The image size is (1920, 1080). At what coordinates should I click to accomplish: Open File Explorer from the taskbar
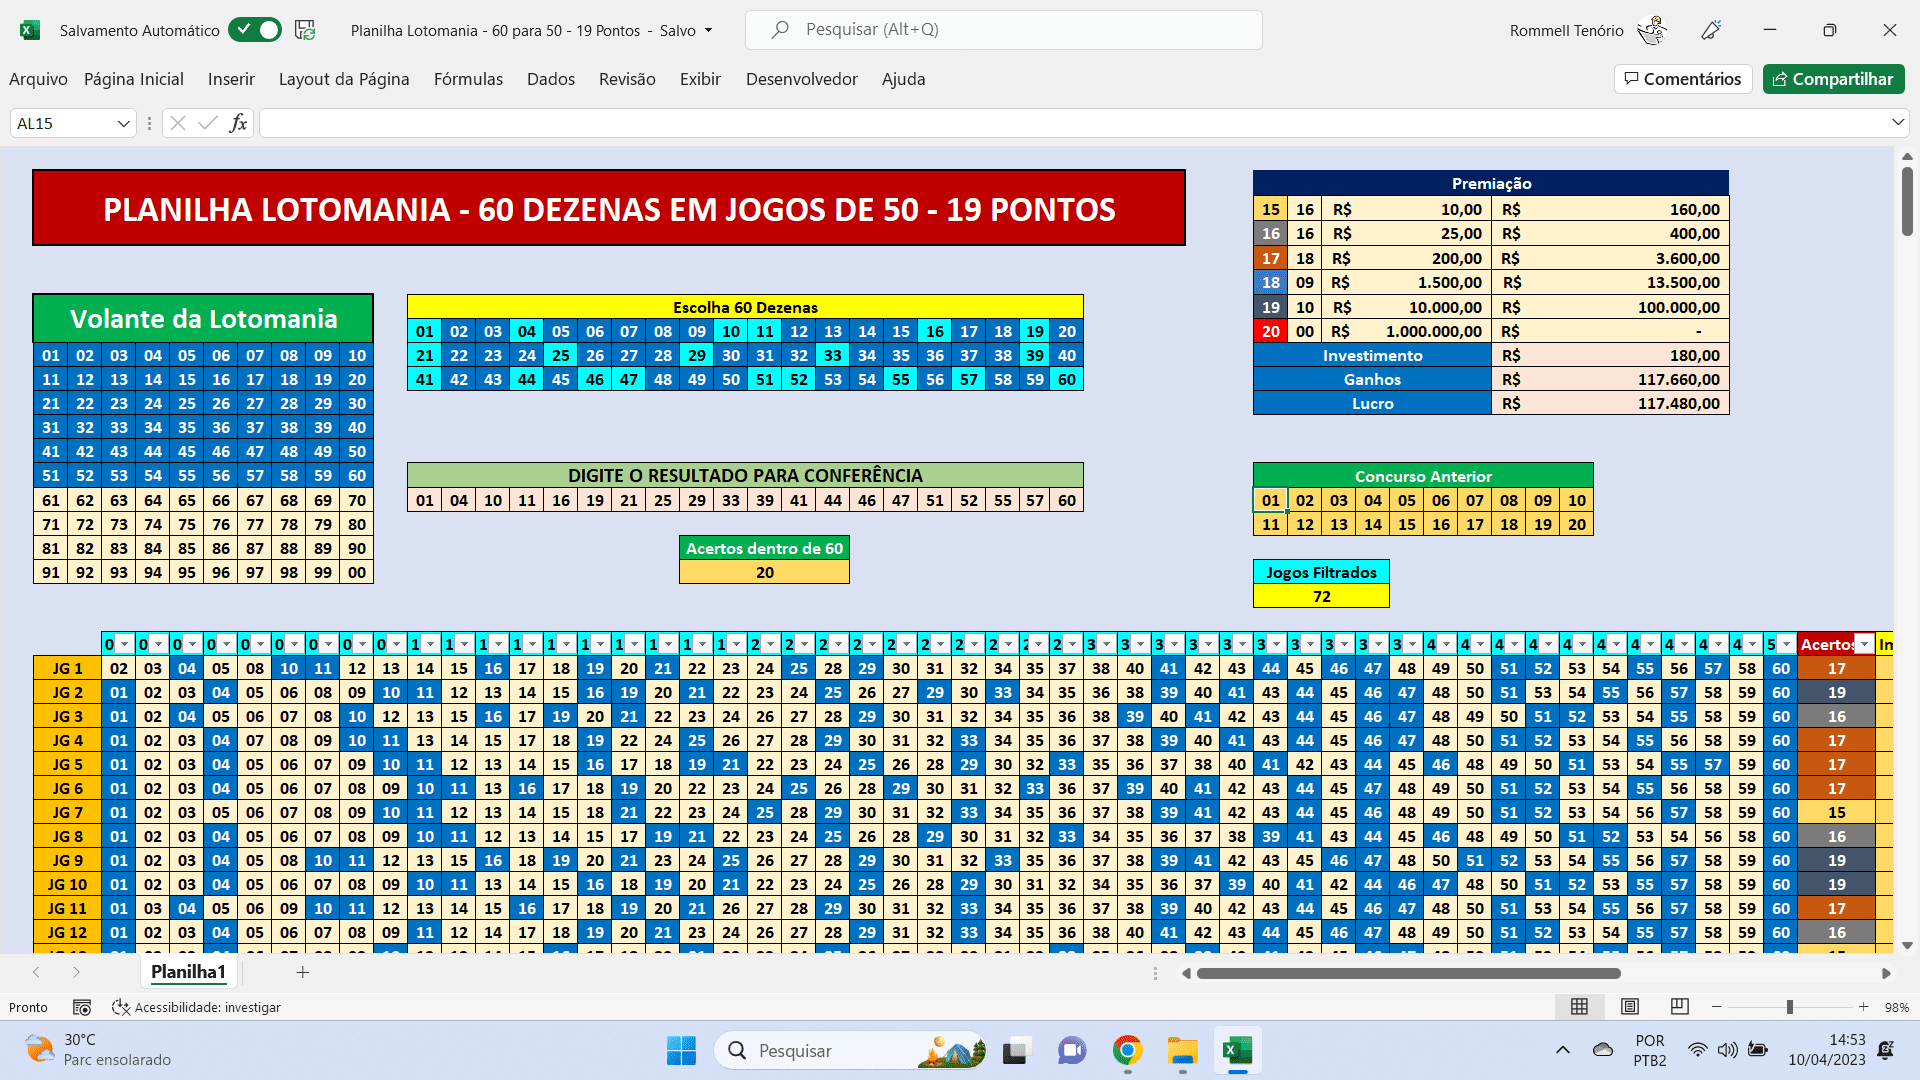(1183, 1051)
